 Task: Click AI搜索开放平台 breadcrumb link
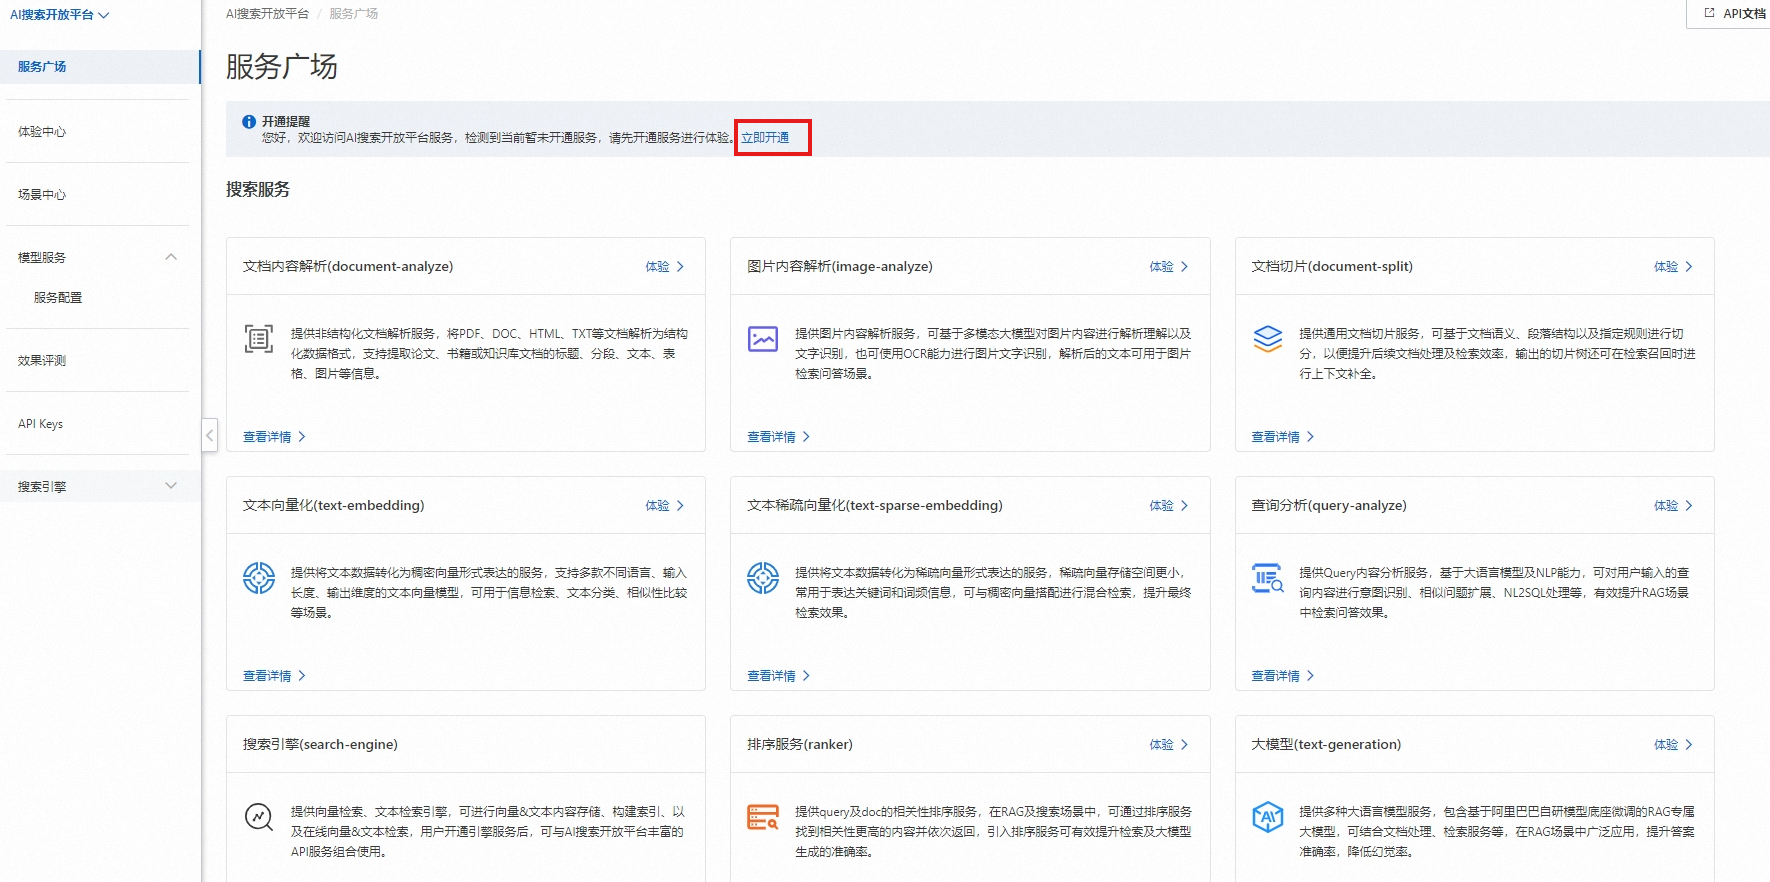tap(267, 14)
